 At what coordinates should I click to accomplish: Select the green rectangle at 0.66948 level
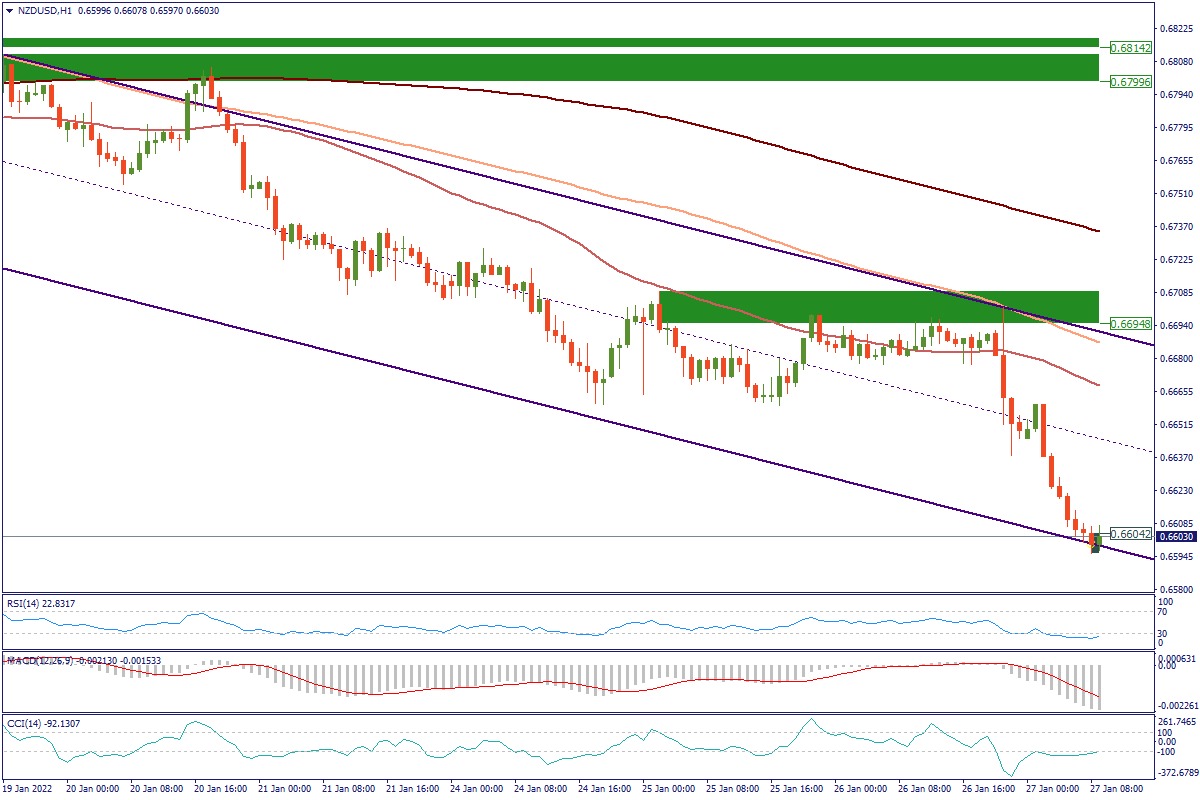[878, 307]
